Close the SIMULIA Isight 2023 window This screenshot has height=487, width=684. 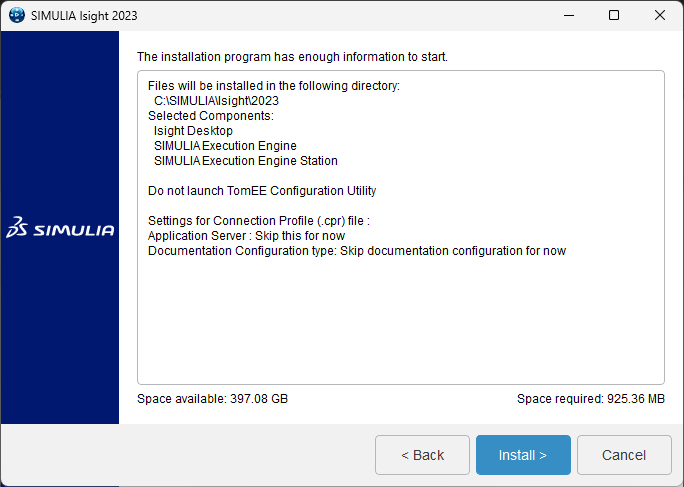(x=660, y=15)
